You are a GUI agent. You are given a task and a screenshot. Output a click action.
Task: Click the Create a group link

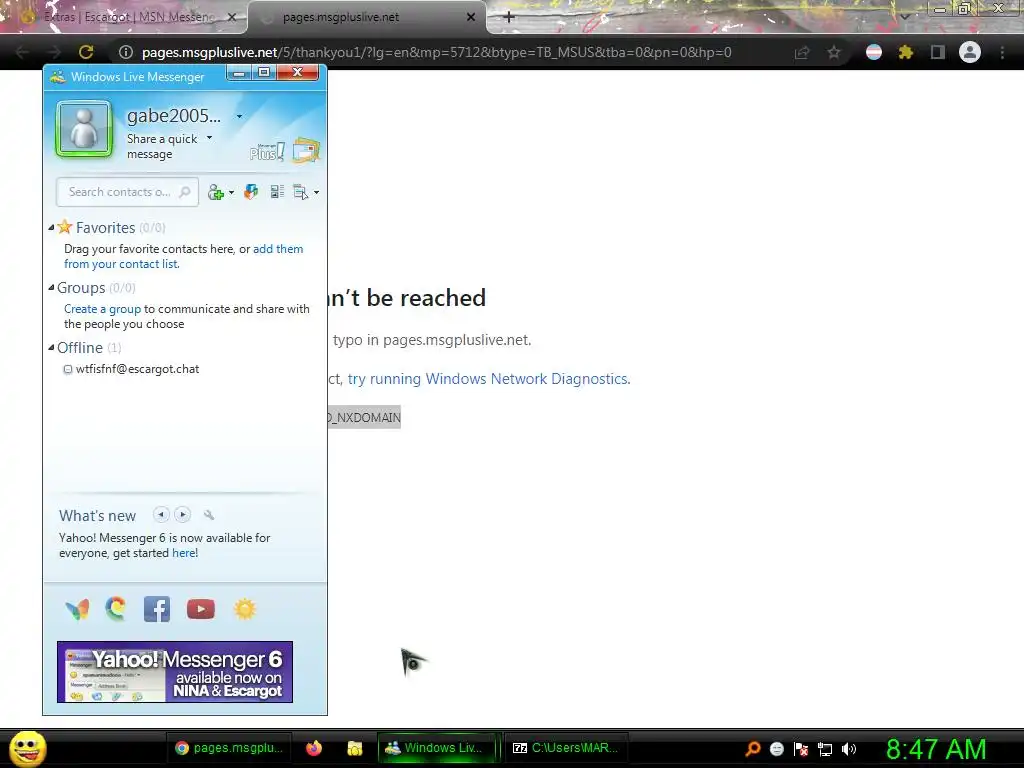(x=103, y=309)
